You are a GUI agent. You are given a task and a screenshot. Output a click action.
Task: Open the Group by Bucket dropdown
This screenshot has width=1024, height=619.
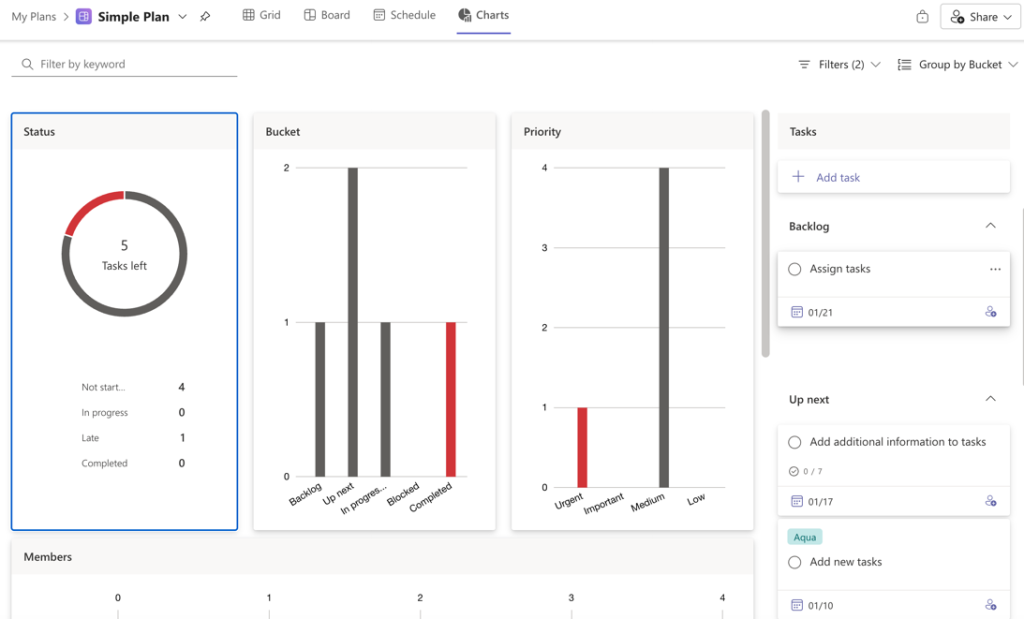pyautogui.click(x=958, y=65)
